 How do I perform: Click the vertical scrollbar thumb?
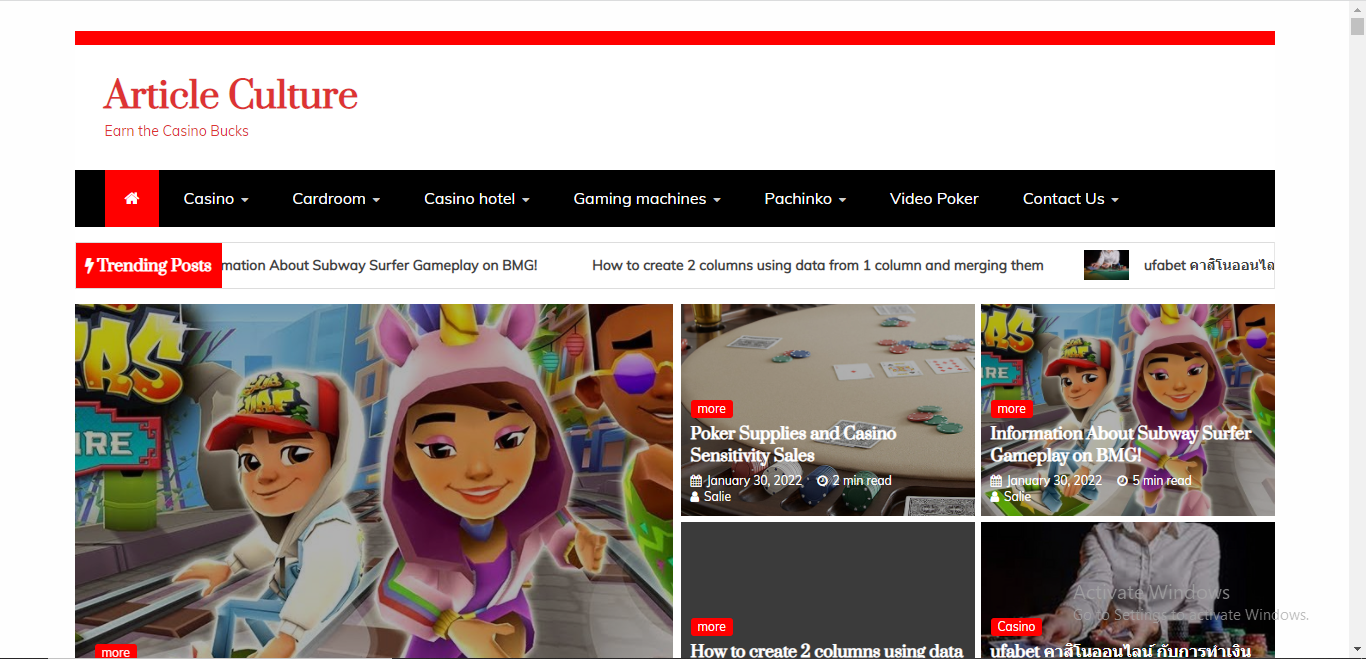click(x=1357, y=27)
